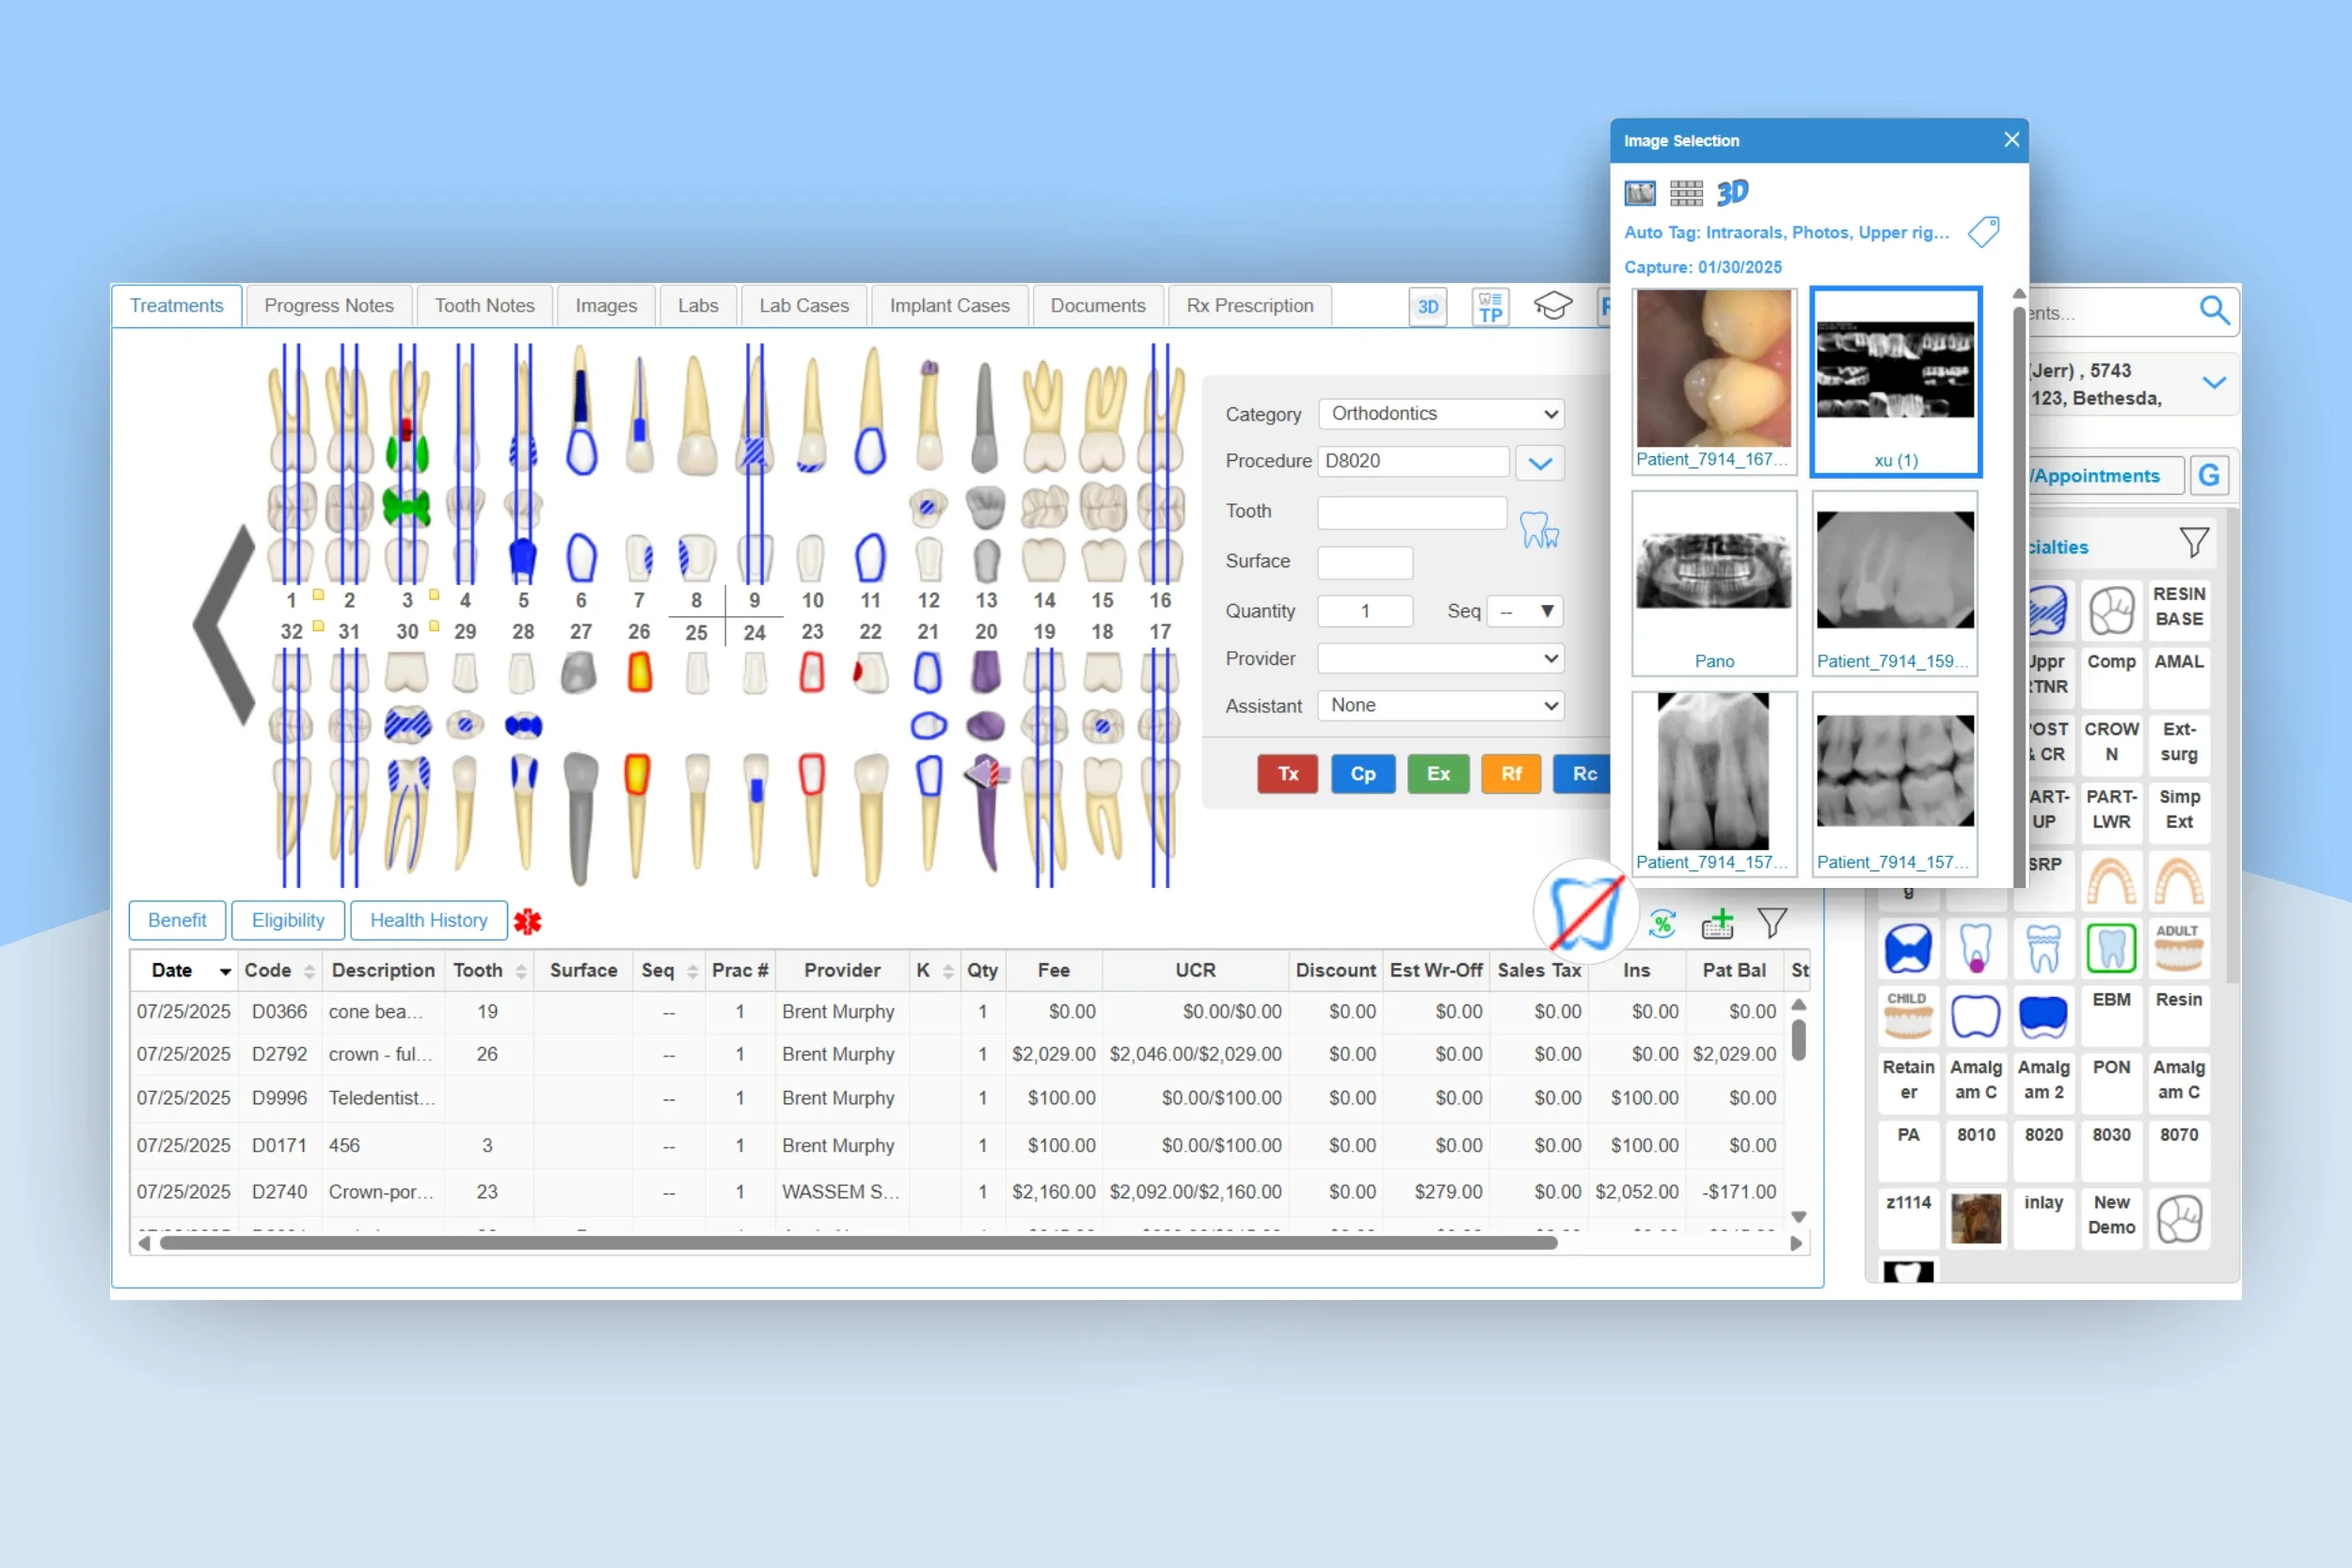The height and width of the screenshot is (1568, 2352).
Task: Click the Eligibility button
Action: click(x=288, y=920)
